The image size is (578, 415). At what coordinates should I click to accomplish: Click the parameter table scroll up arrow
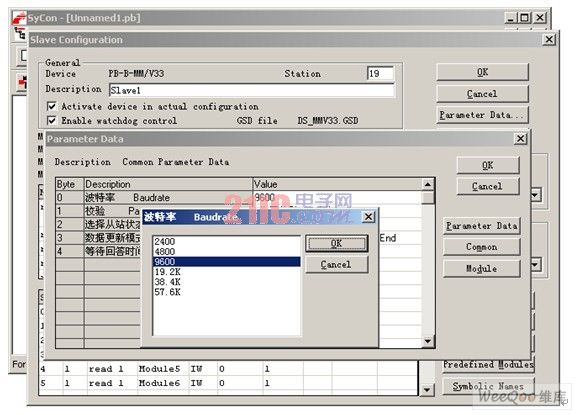tap(428, 184)
